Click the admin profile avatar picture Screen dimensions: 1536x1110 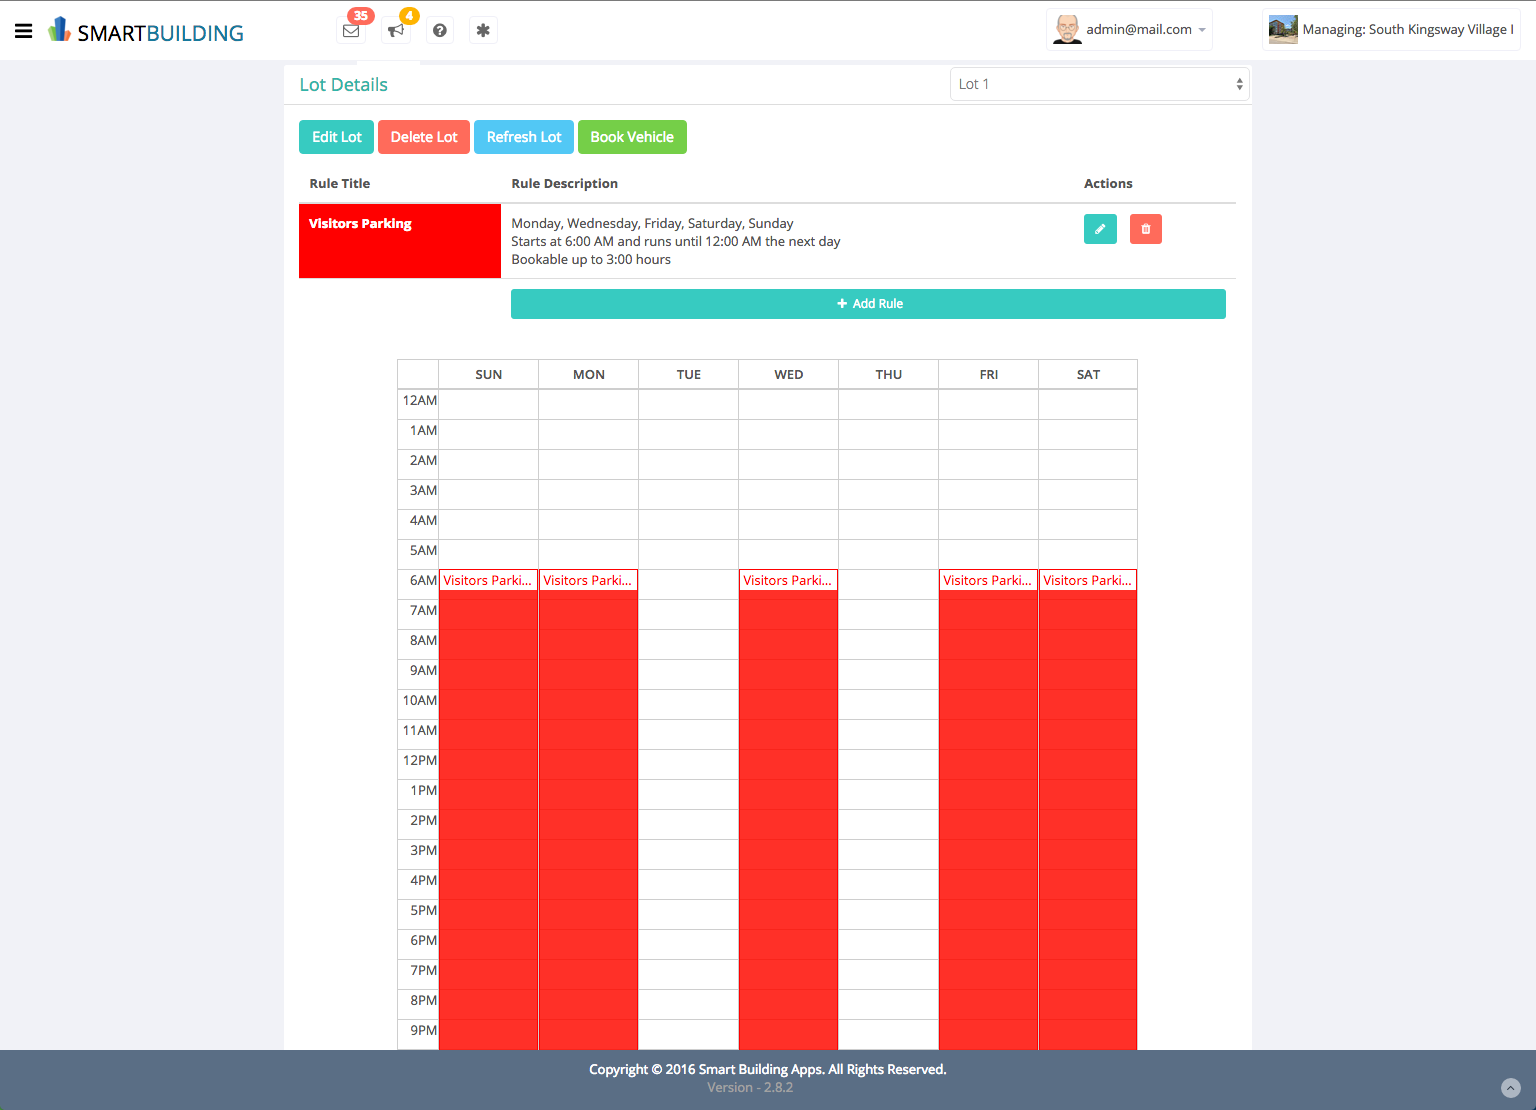(x=1066, y=29)
